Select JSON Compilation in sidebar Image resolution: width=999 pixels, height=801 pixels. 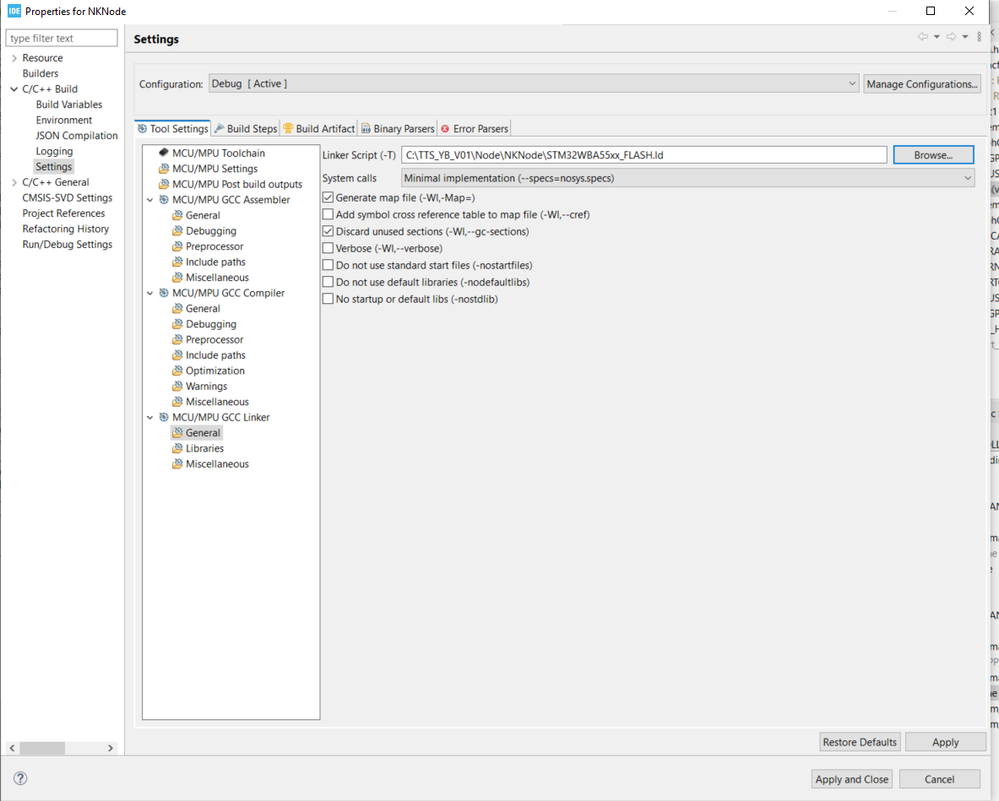click(x=76, y=136)
